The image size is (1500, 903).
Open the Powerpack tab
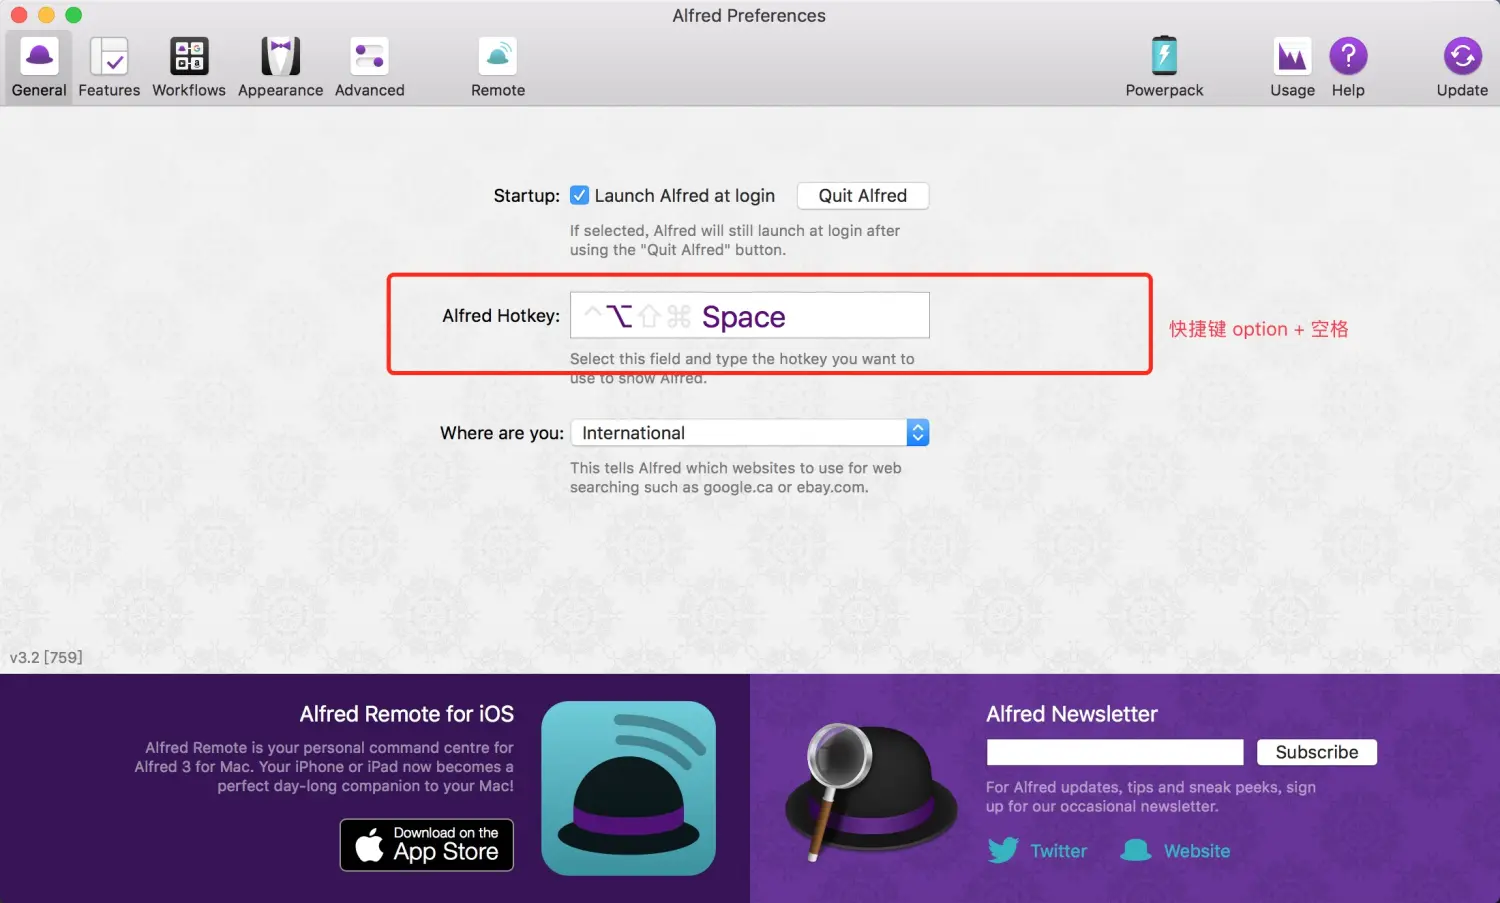coord(1164,68)
